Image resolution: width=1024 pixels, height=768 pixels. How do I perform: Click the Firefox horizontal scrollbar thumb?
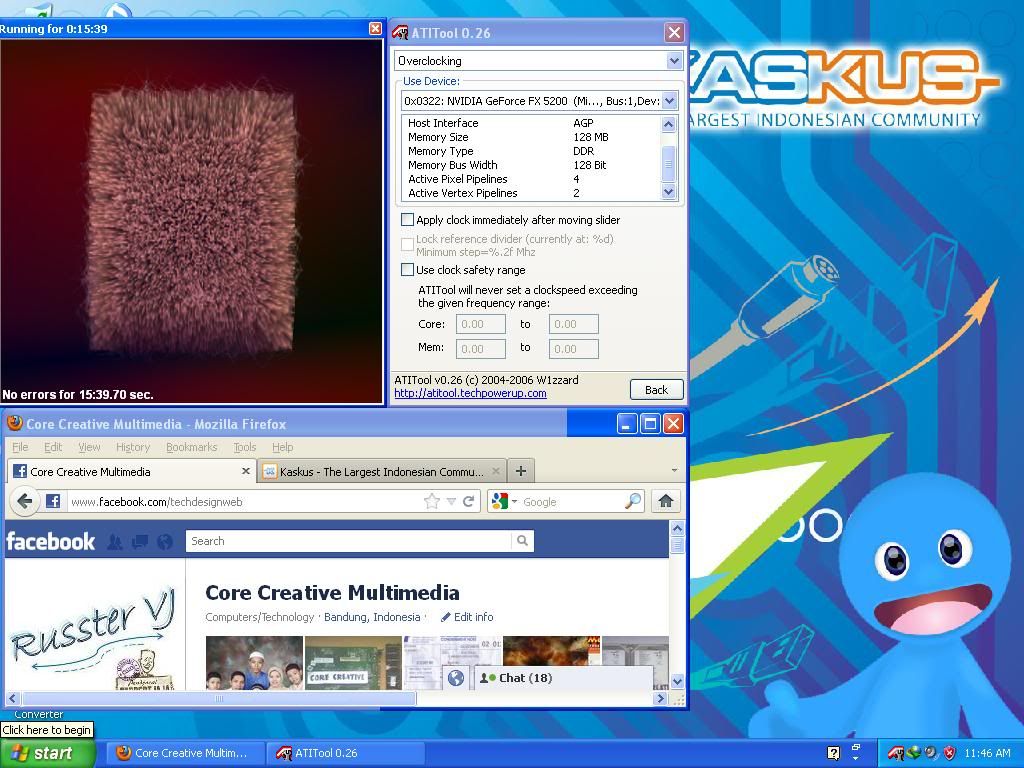tap(219, 698)
